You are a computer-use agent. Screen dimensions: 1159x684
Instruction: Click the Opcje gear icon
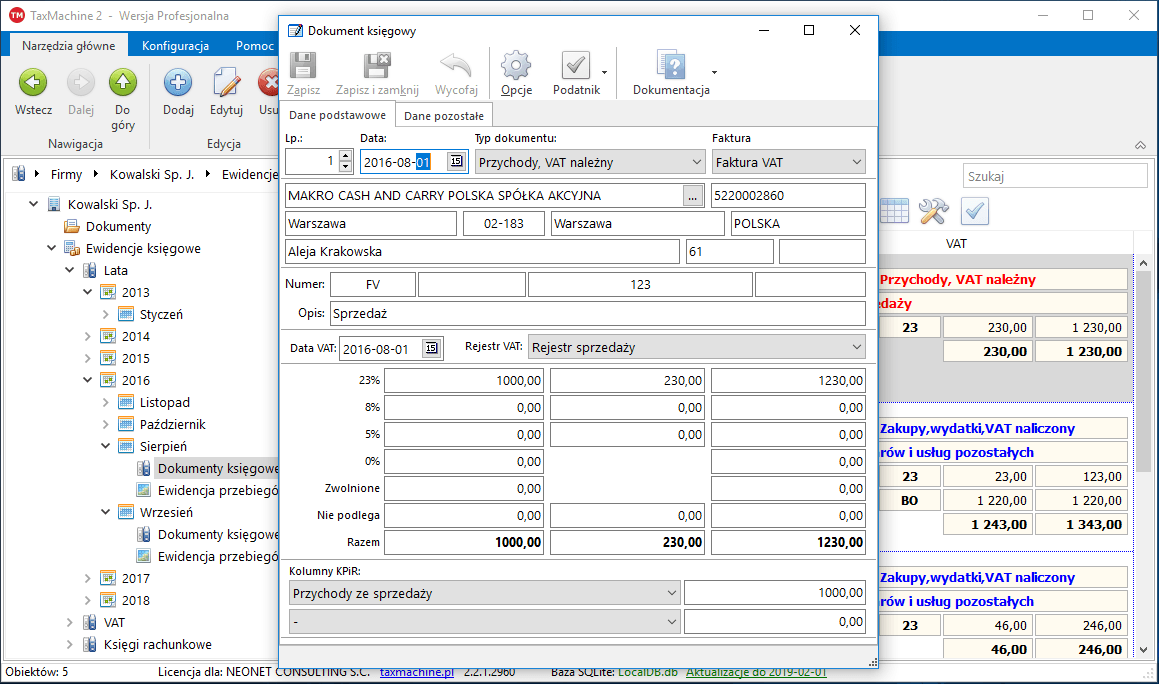click(x=516, y=67)
